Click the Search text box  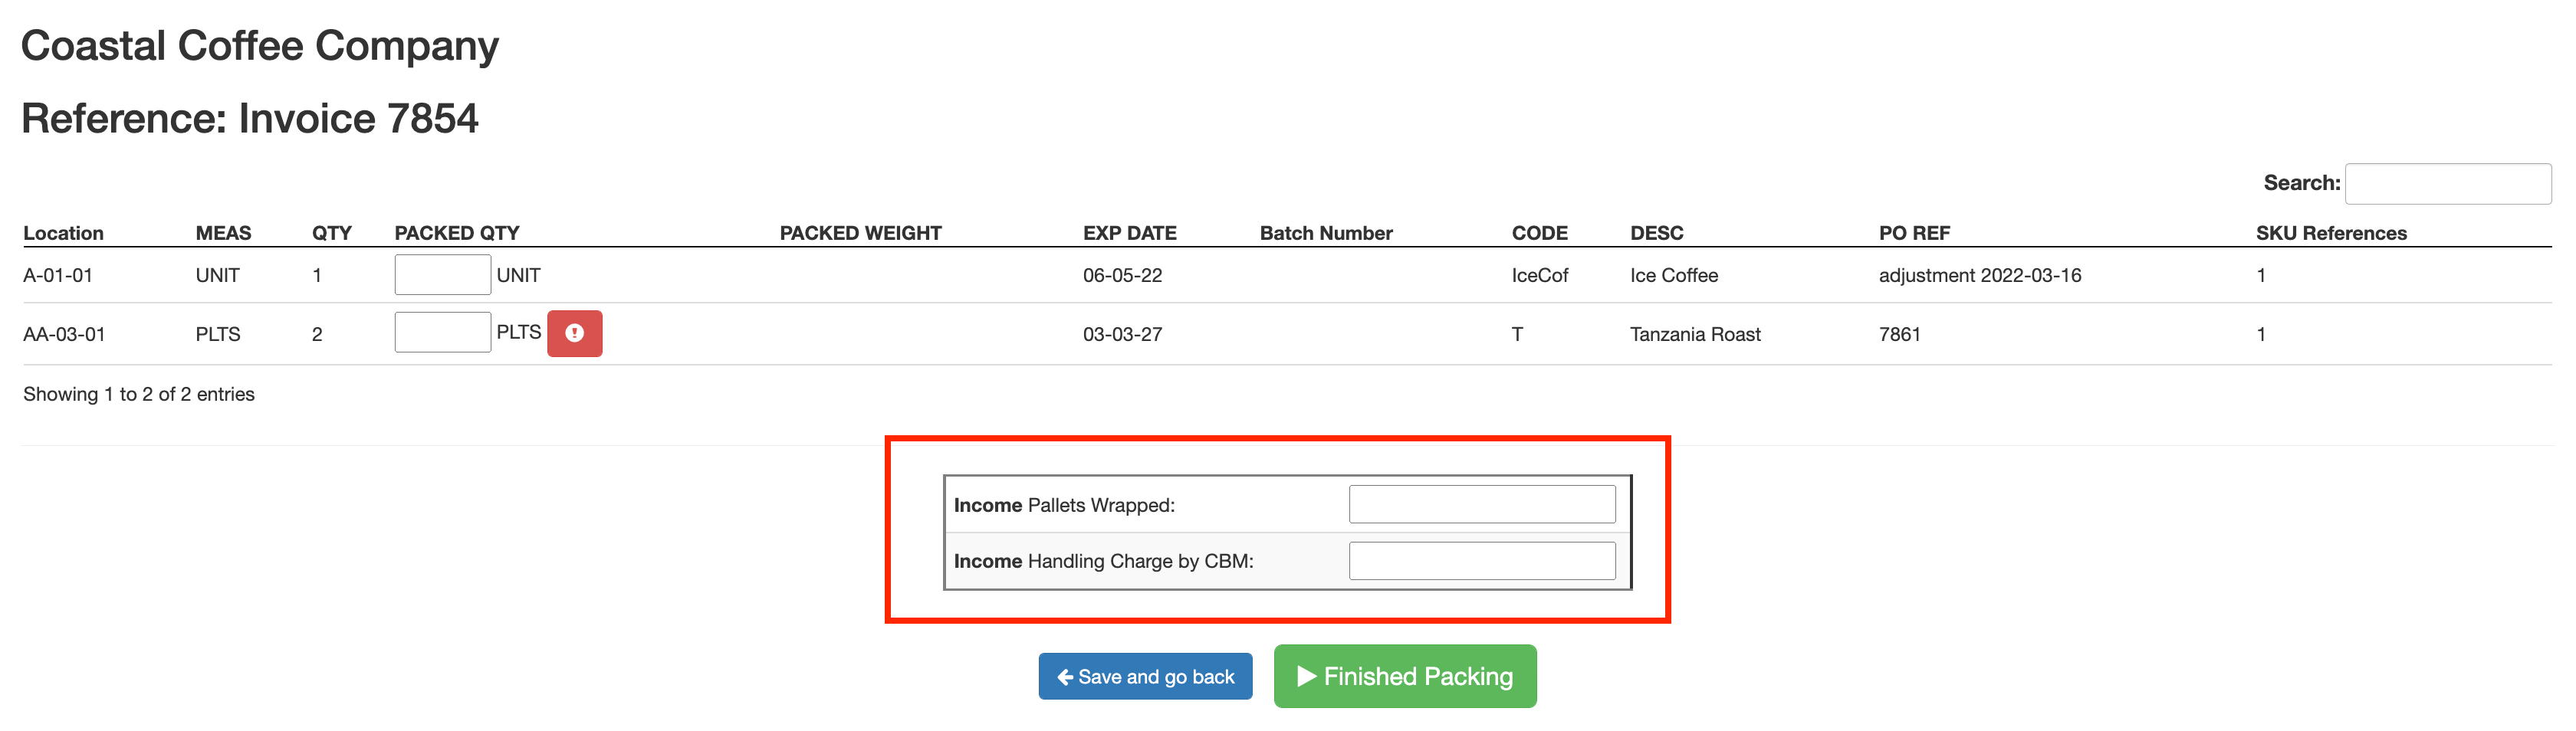(2448, 183)
